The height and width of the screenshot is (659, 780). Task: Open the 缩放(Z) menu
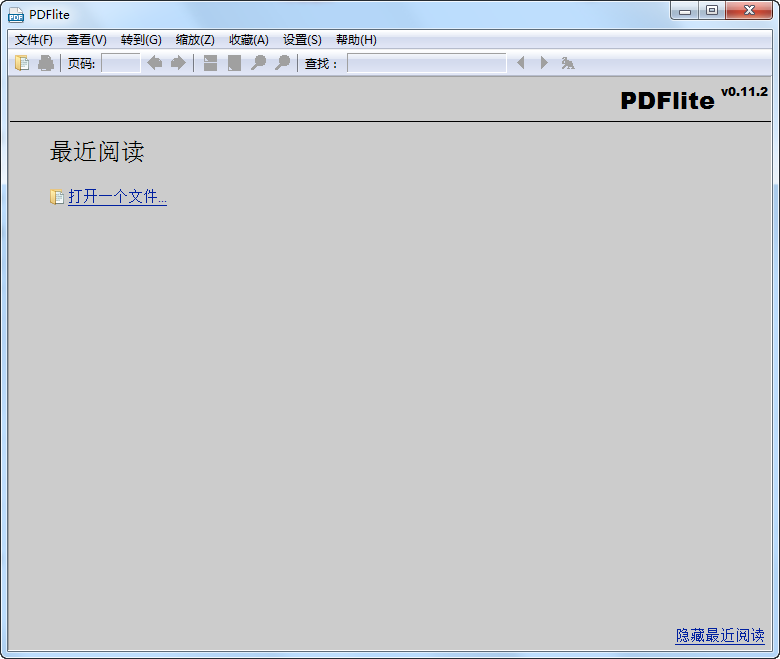tap(195, 40)
